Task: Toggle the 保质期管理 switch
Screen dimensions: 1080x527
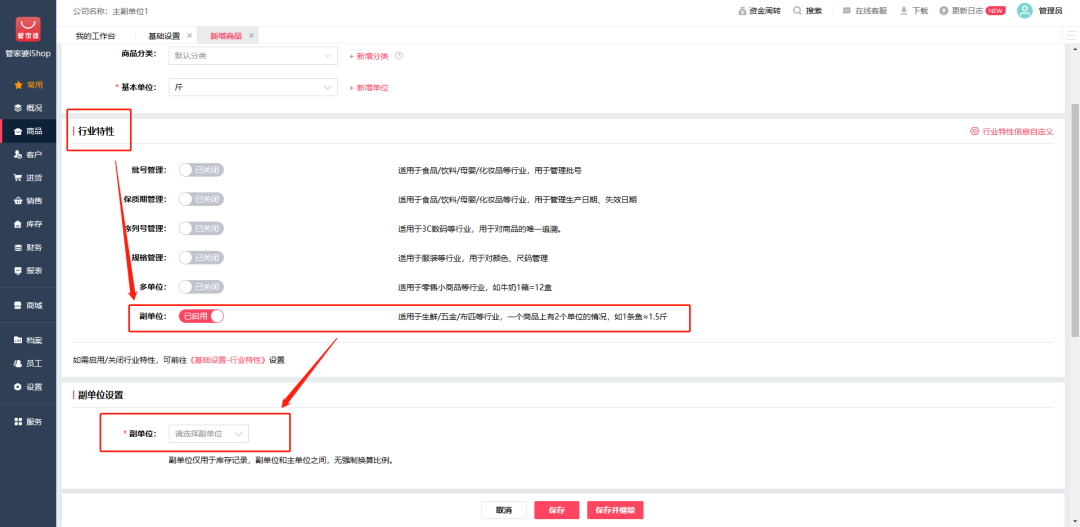Action: click(201, 199)
